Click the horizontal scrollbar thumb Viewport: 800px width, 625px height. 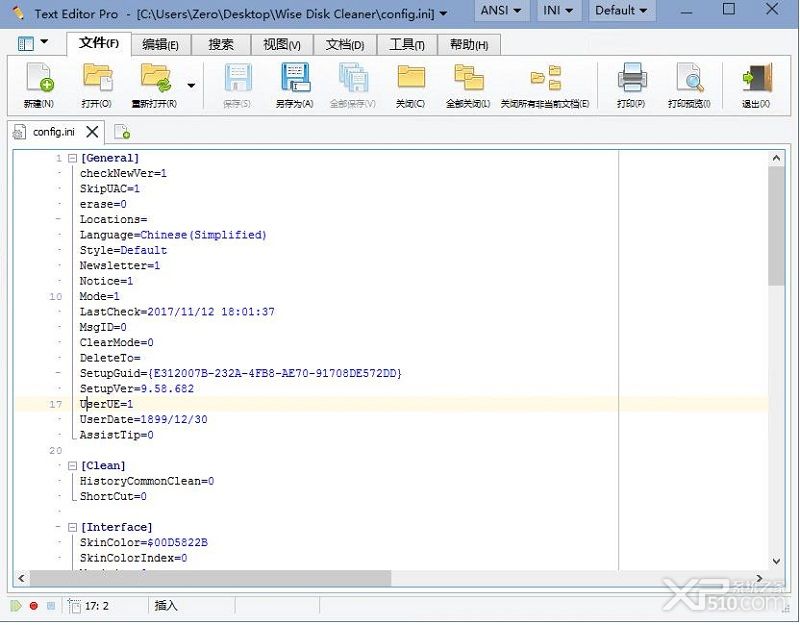[x=211, y=578]
